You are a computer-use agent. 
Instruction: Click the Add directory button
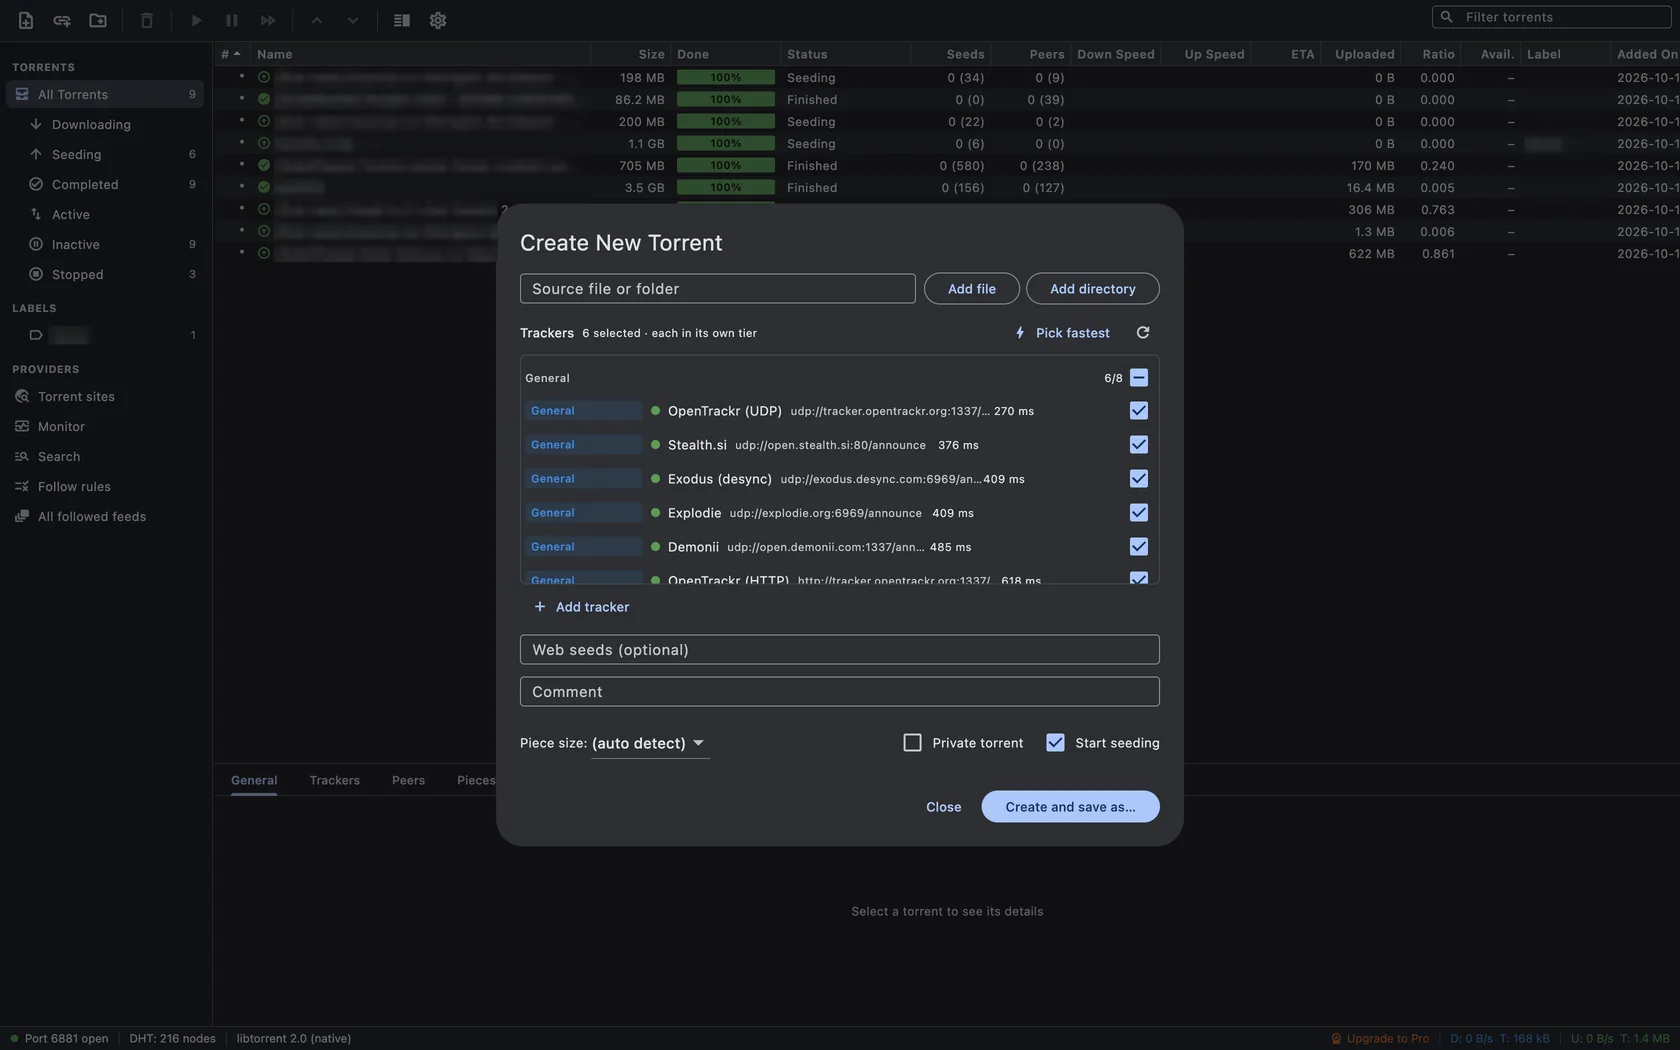[1092, 289]
